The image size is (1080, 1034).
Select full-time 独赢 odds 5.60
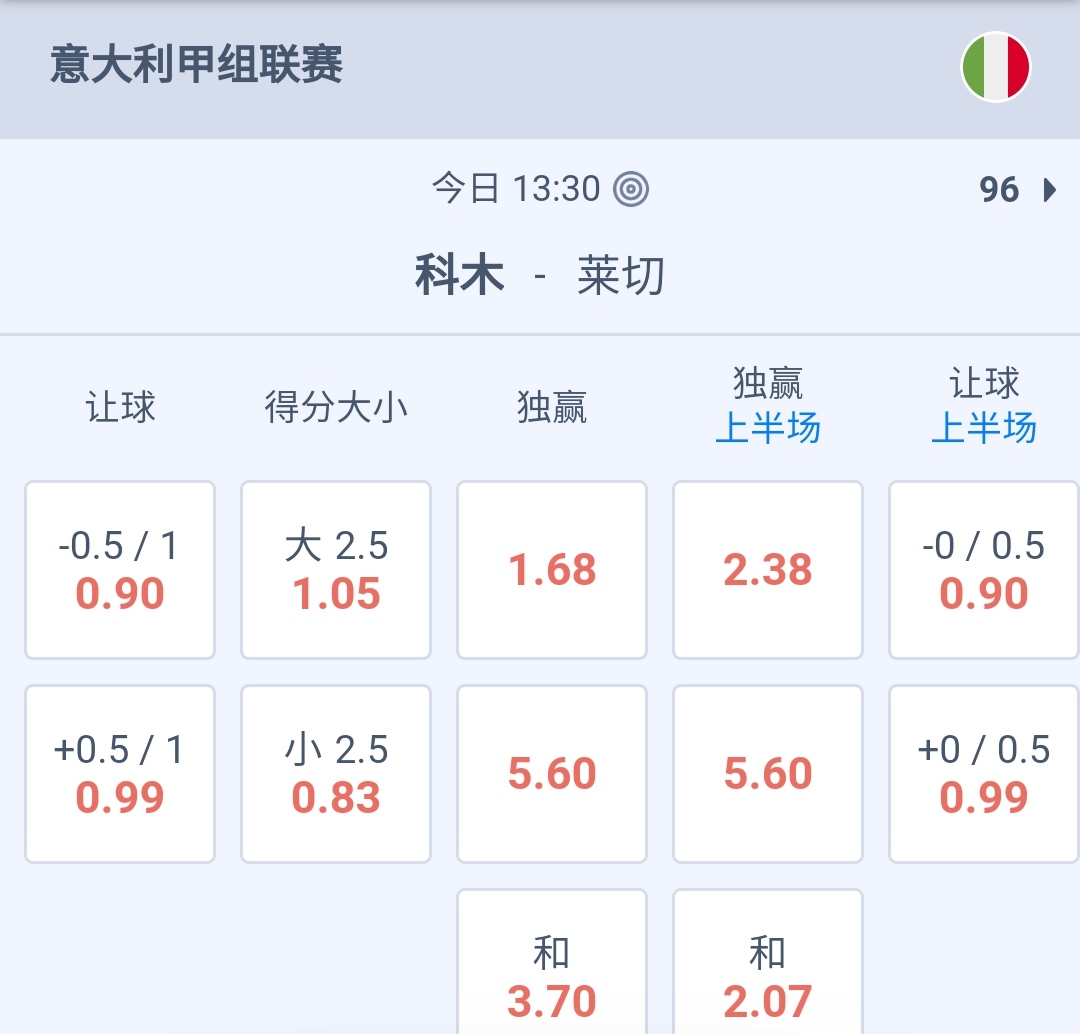(x=552, y=774)
